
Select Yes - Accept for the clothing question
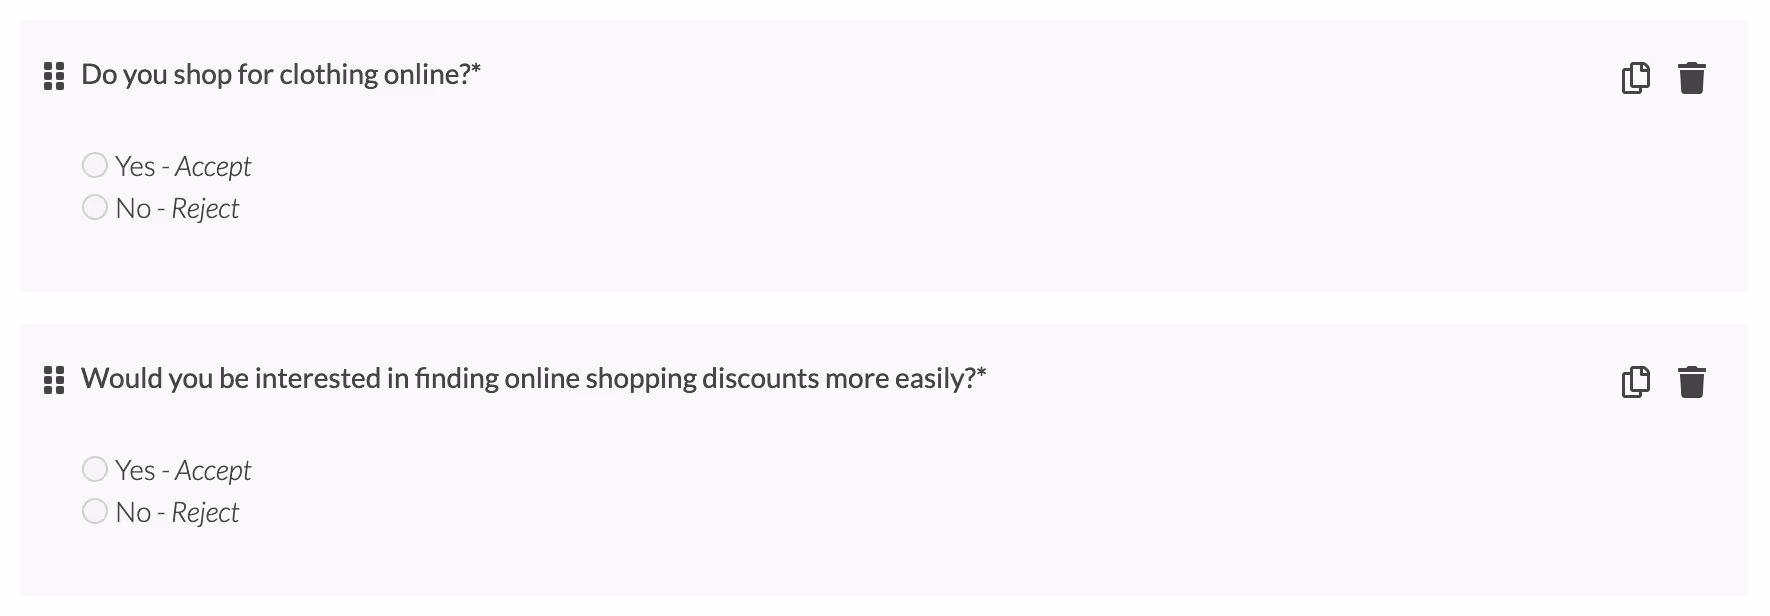click(x=95, y=165)
